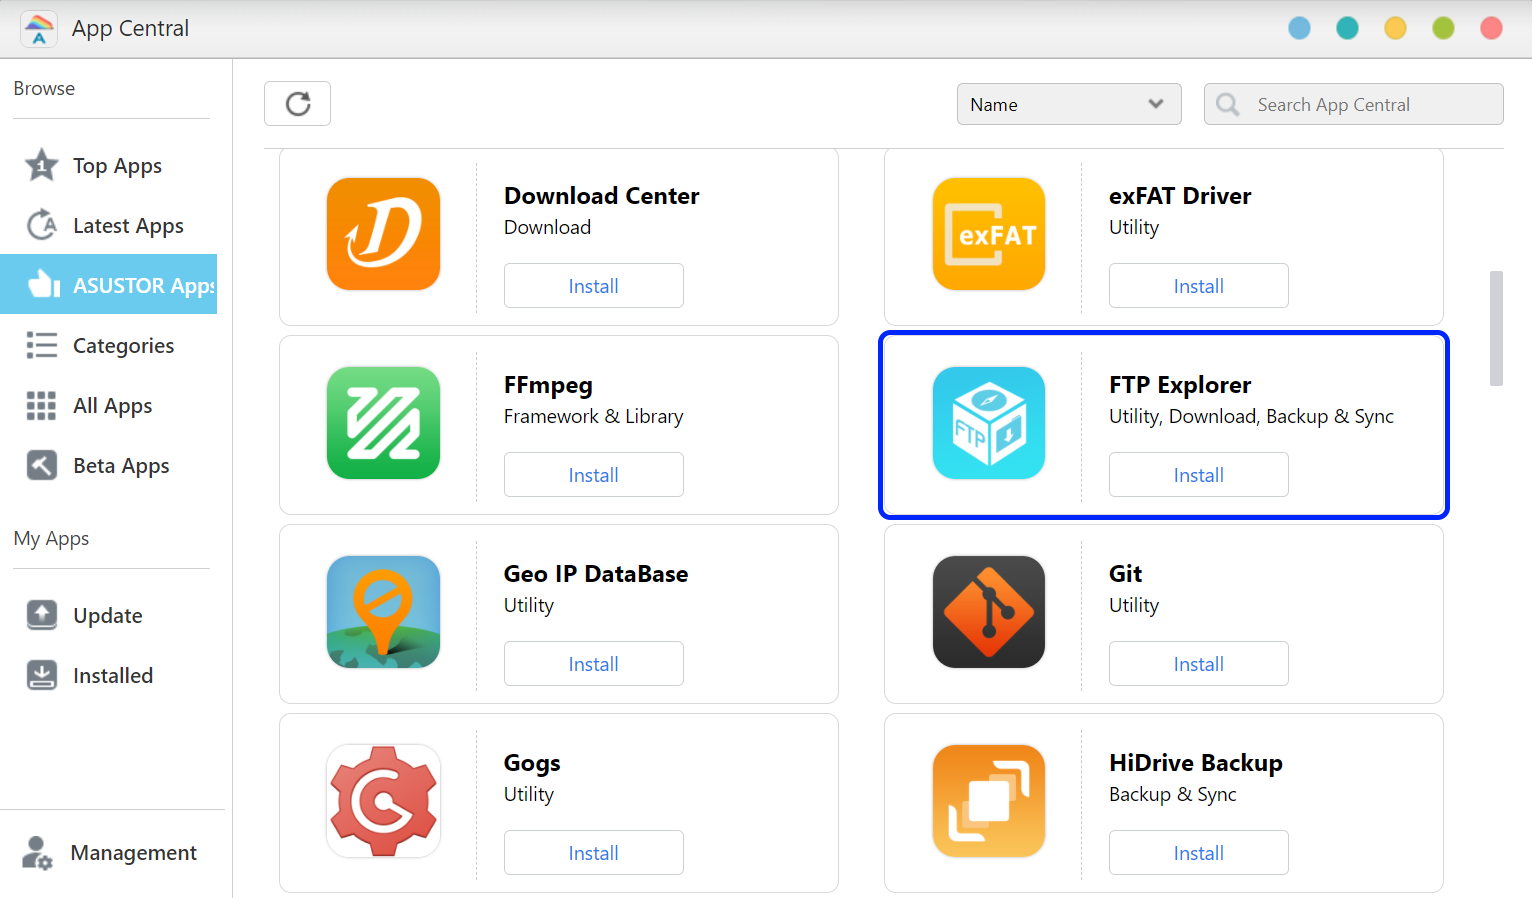Screen dimensions: 1532x898
Task: Install FTP Explorer
Action: point(1198,475)
